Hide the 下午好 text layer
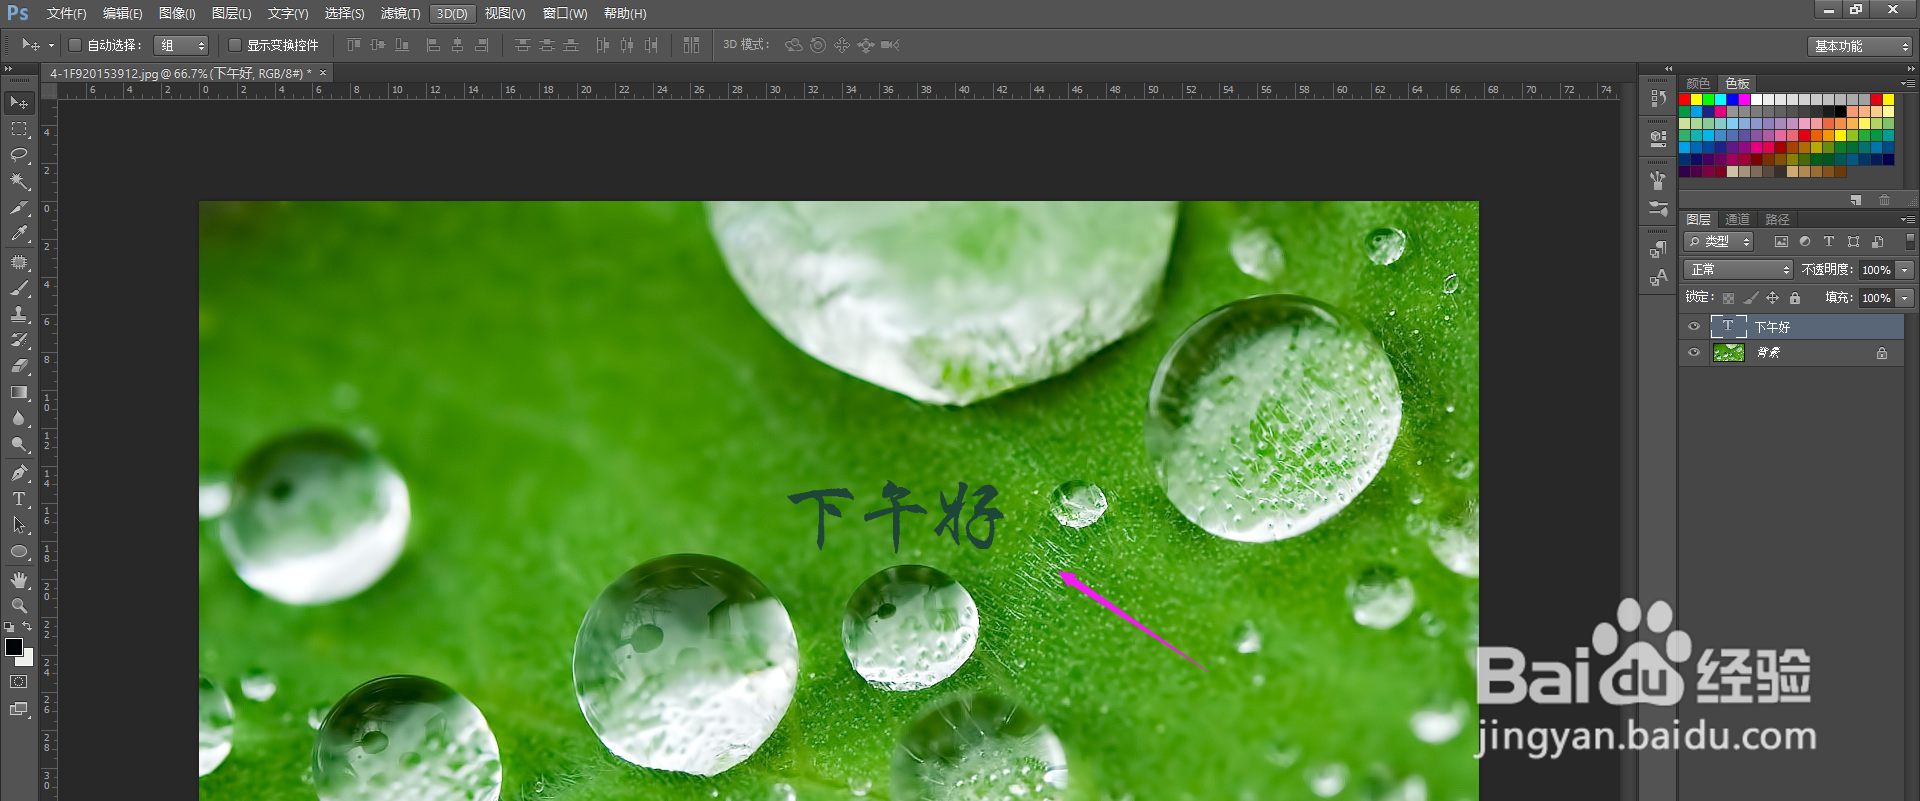The width and height of the screenshot is (1920, 801). [1694, 326]
